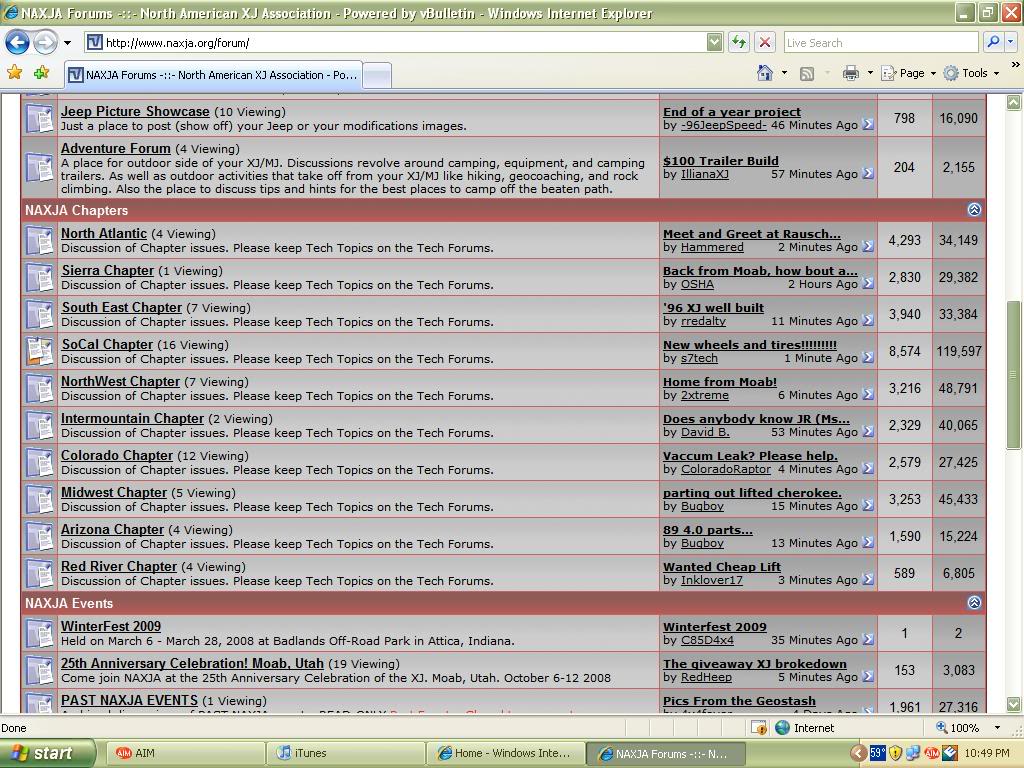Viewport: 1024px width, 768px height.
Task: Collapse the NAXJA Events category
Action: pyautogui.click(x=974, y=603)
